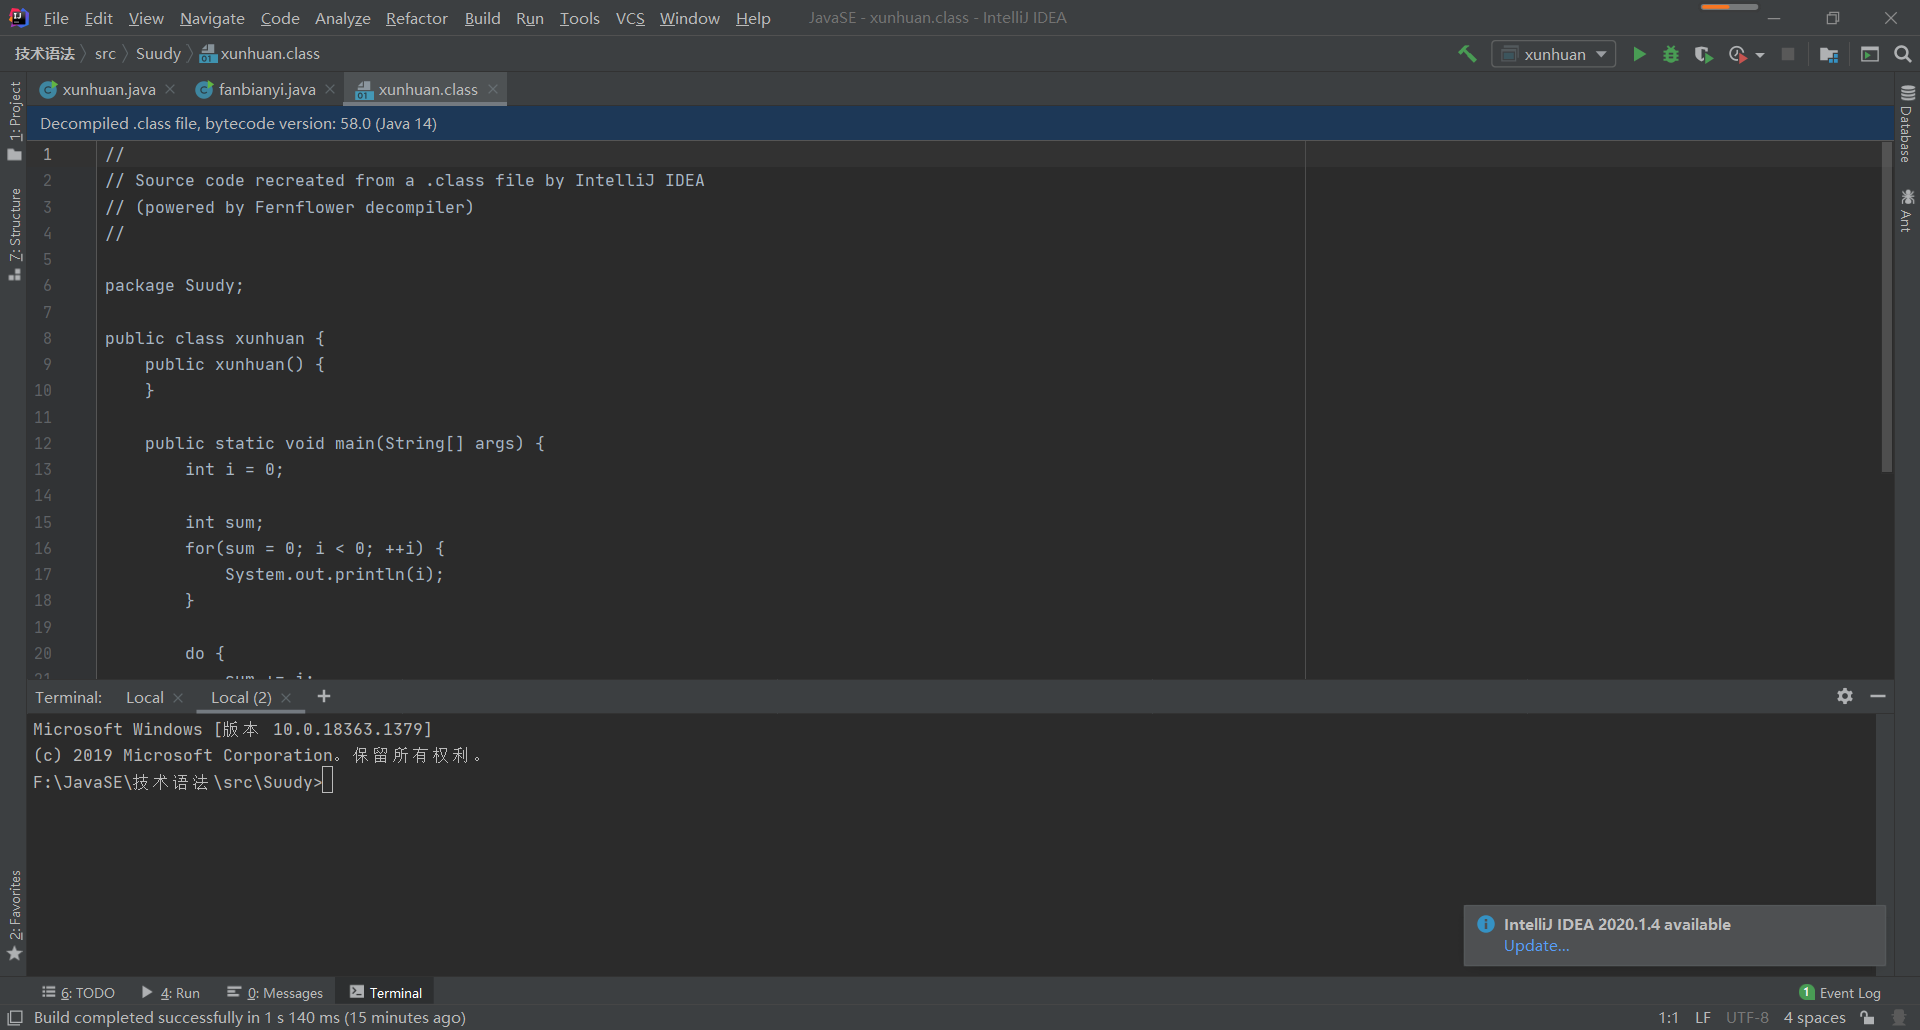Screen dimensions: 1920x1030
Task: Toggle the Ant tool window
Action: (1907, 210)
